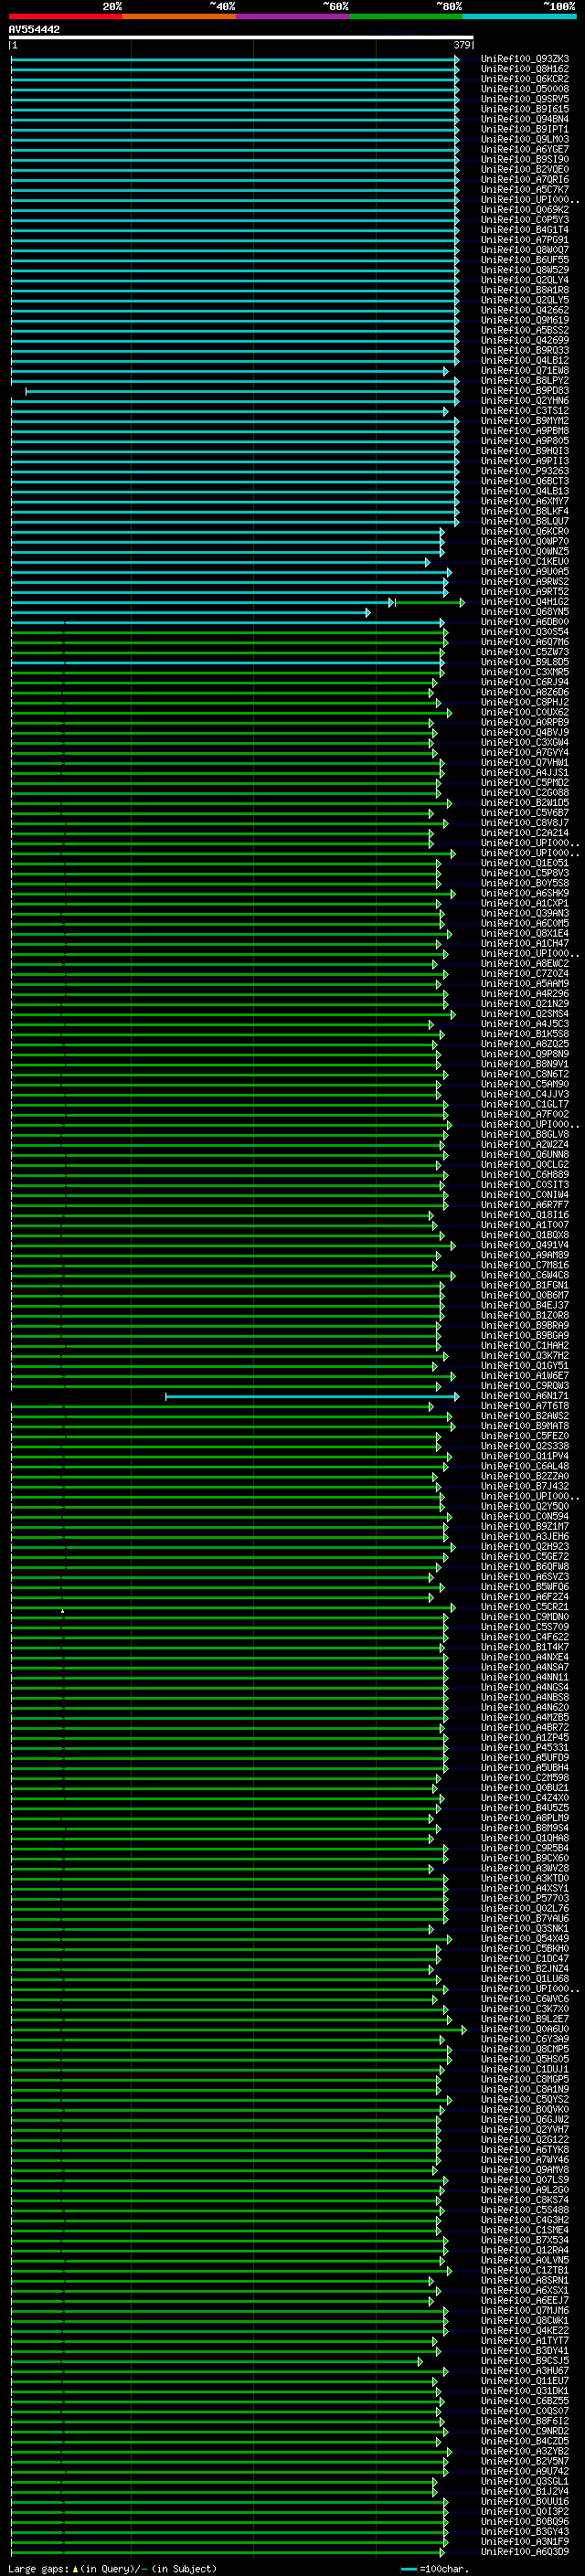The image size is (585, 2576).
Task: Click the cyan ~100% identity legend bar
Action: point(520,16)
